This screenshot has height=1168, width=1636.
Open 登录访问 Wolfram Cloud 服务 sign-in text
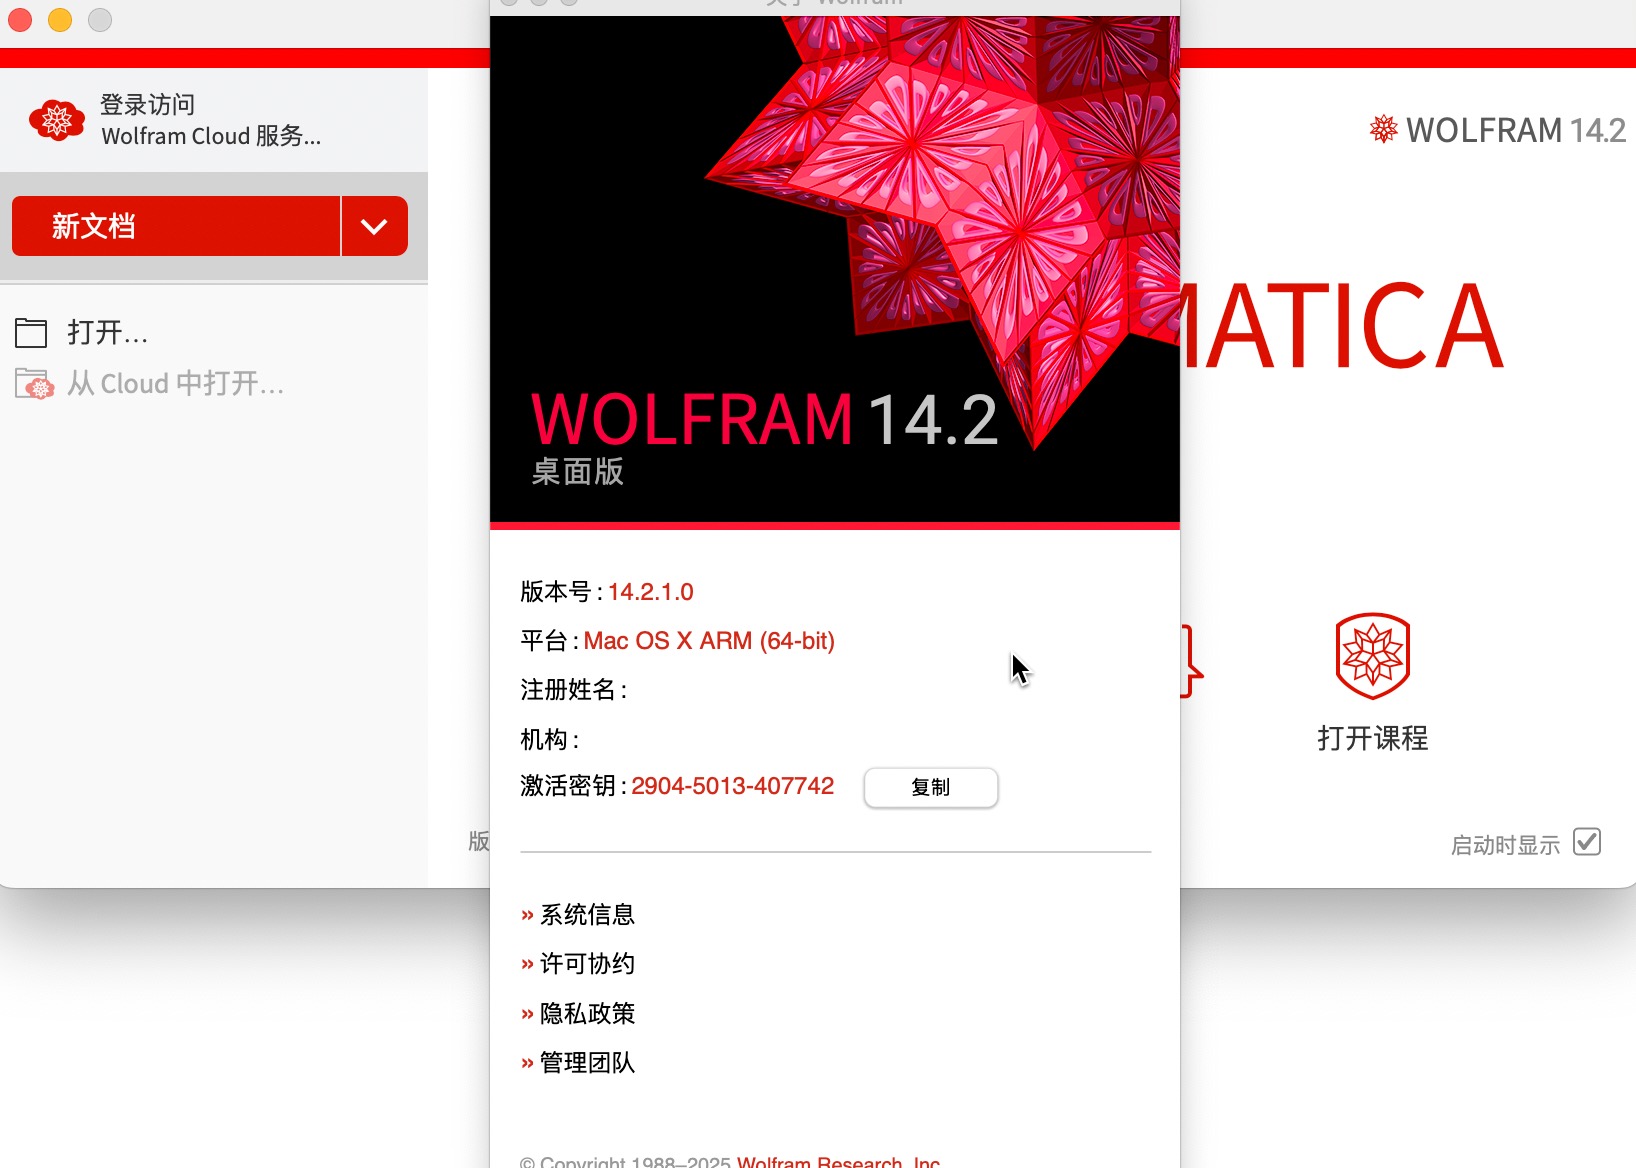coord(211,120)
